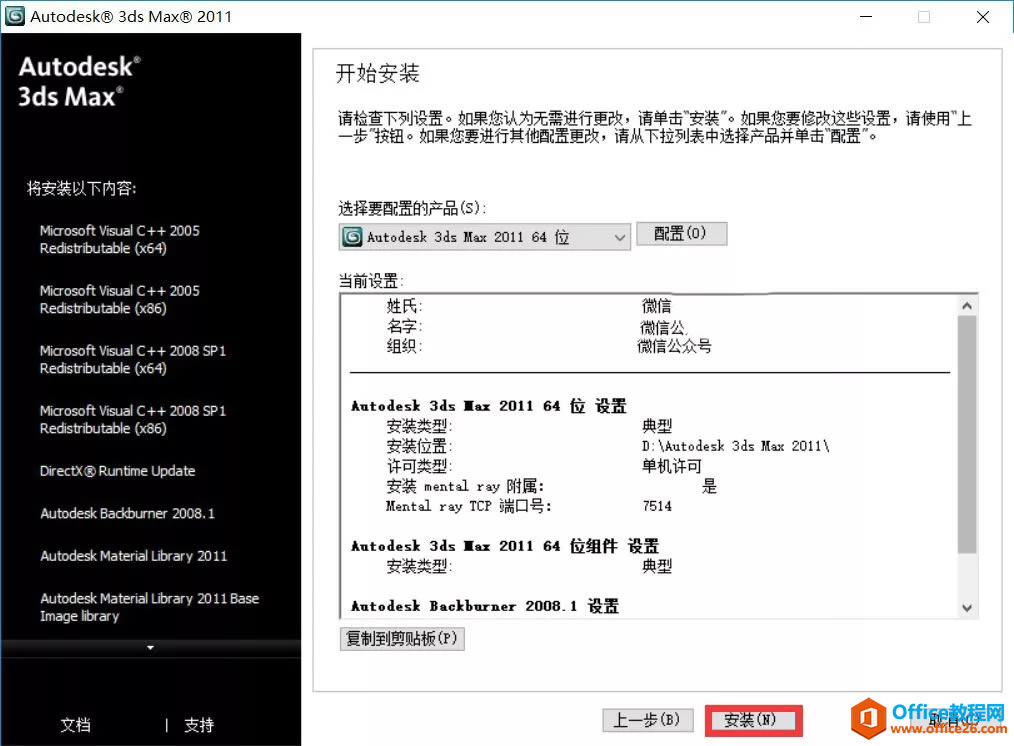
Task: Open the product selection dropdown (选择要配置的产品)
Action: [484, 237]
